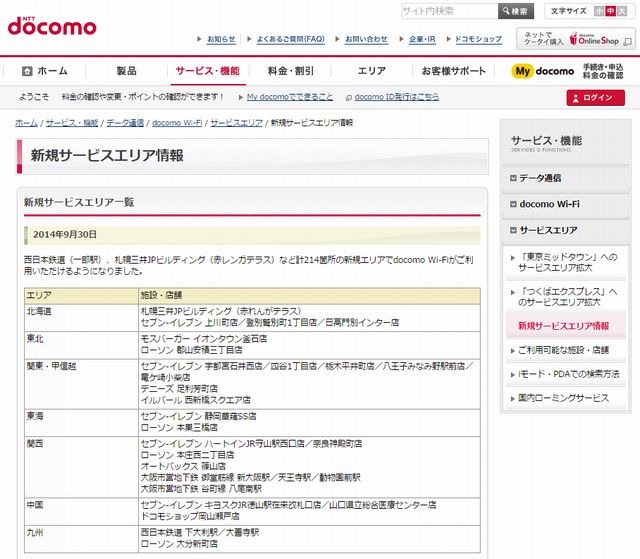Expand docomo Wi-Fi in the sidebar
Viewport: 640px width, 559px height.
[x=565, y=204]
